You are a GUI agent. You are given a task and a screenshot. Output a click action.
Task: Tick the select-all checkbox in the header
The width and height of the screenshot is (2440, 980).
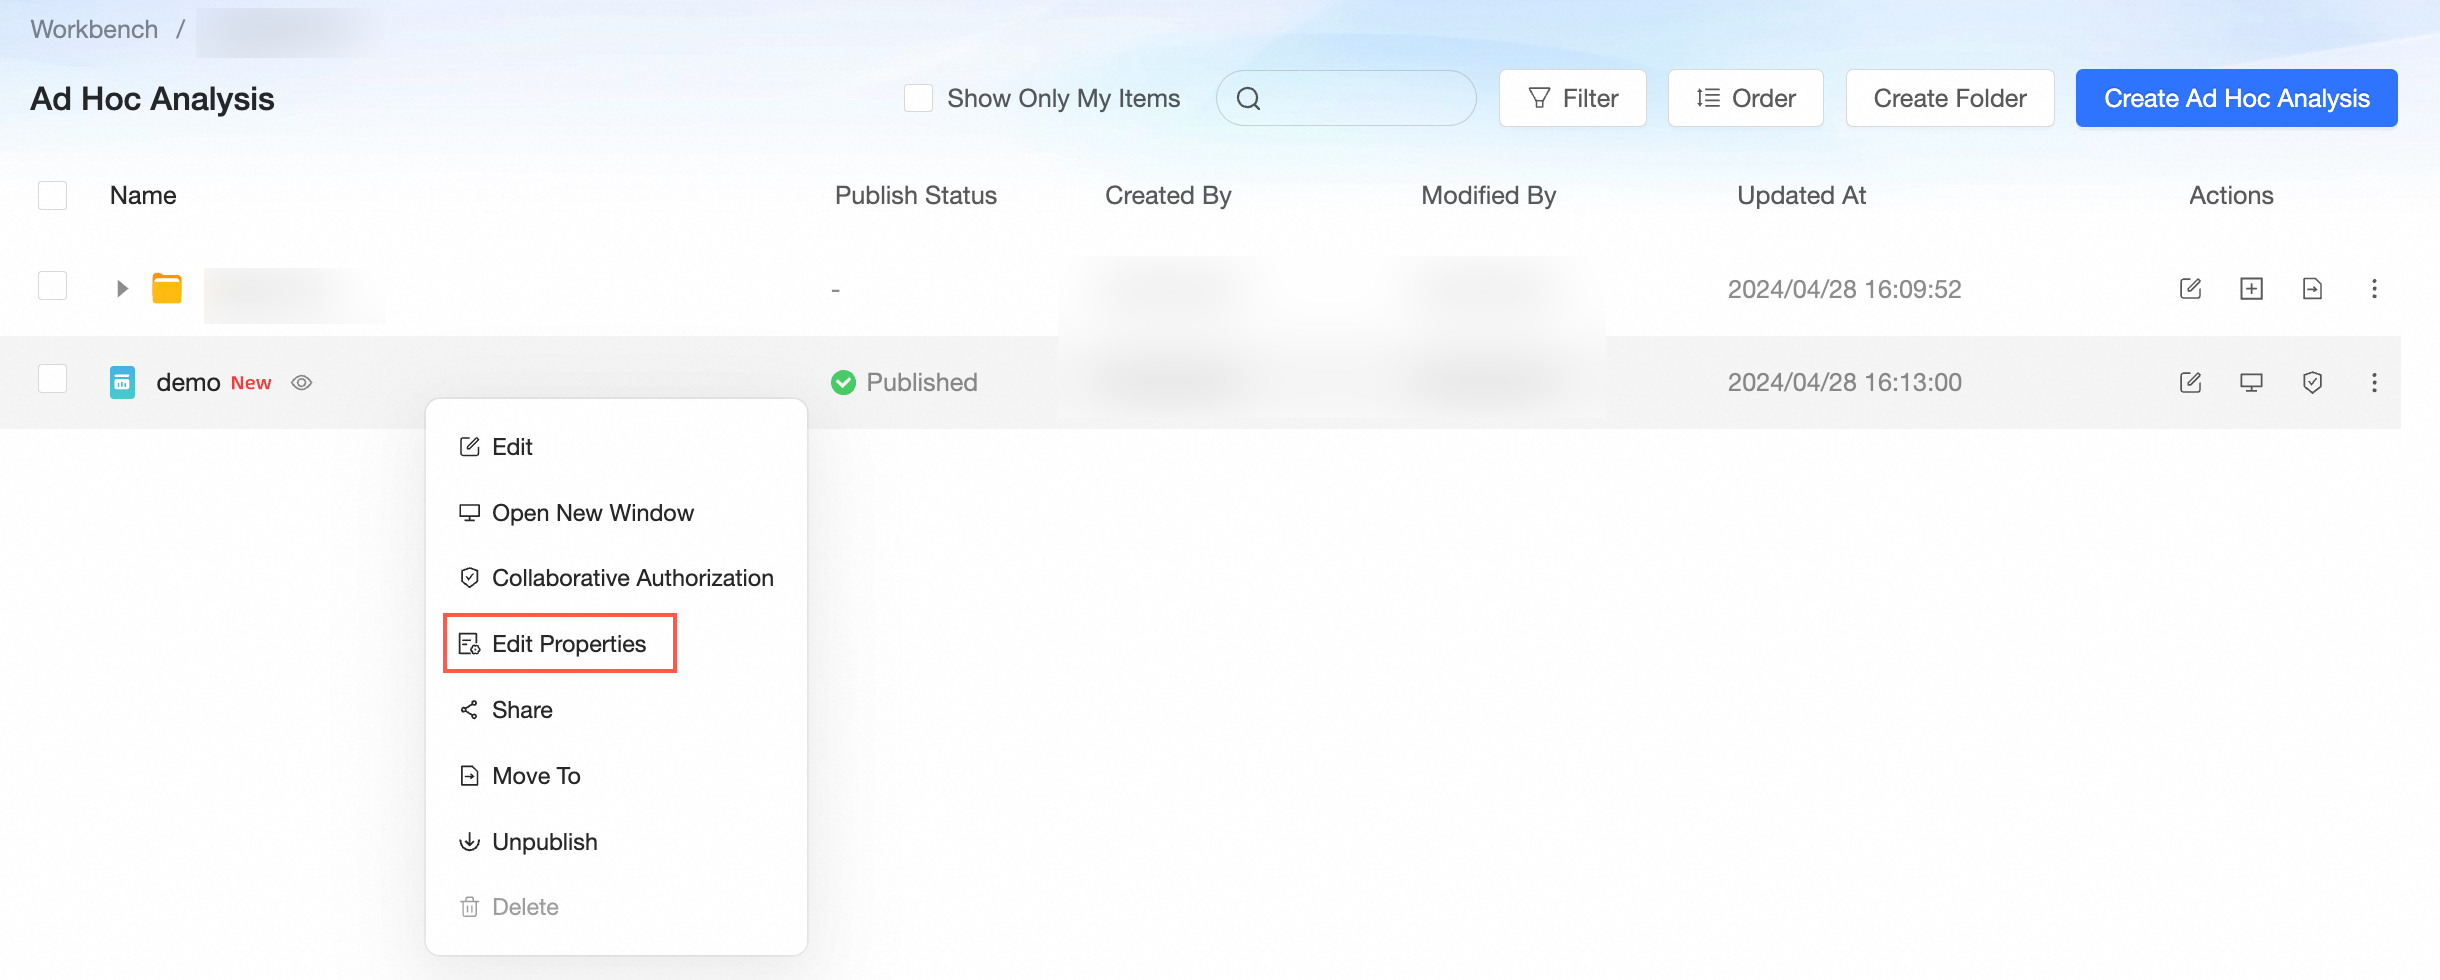tap(52, 195)
